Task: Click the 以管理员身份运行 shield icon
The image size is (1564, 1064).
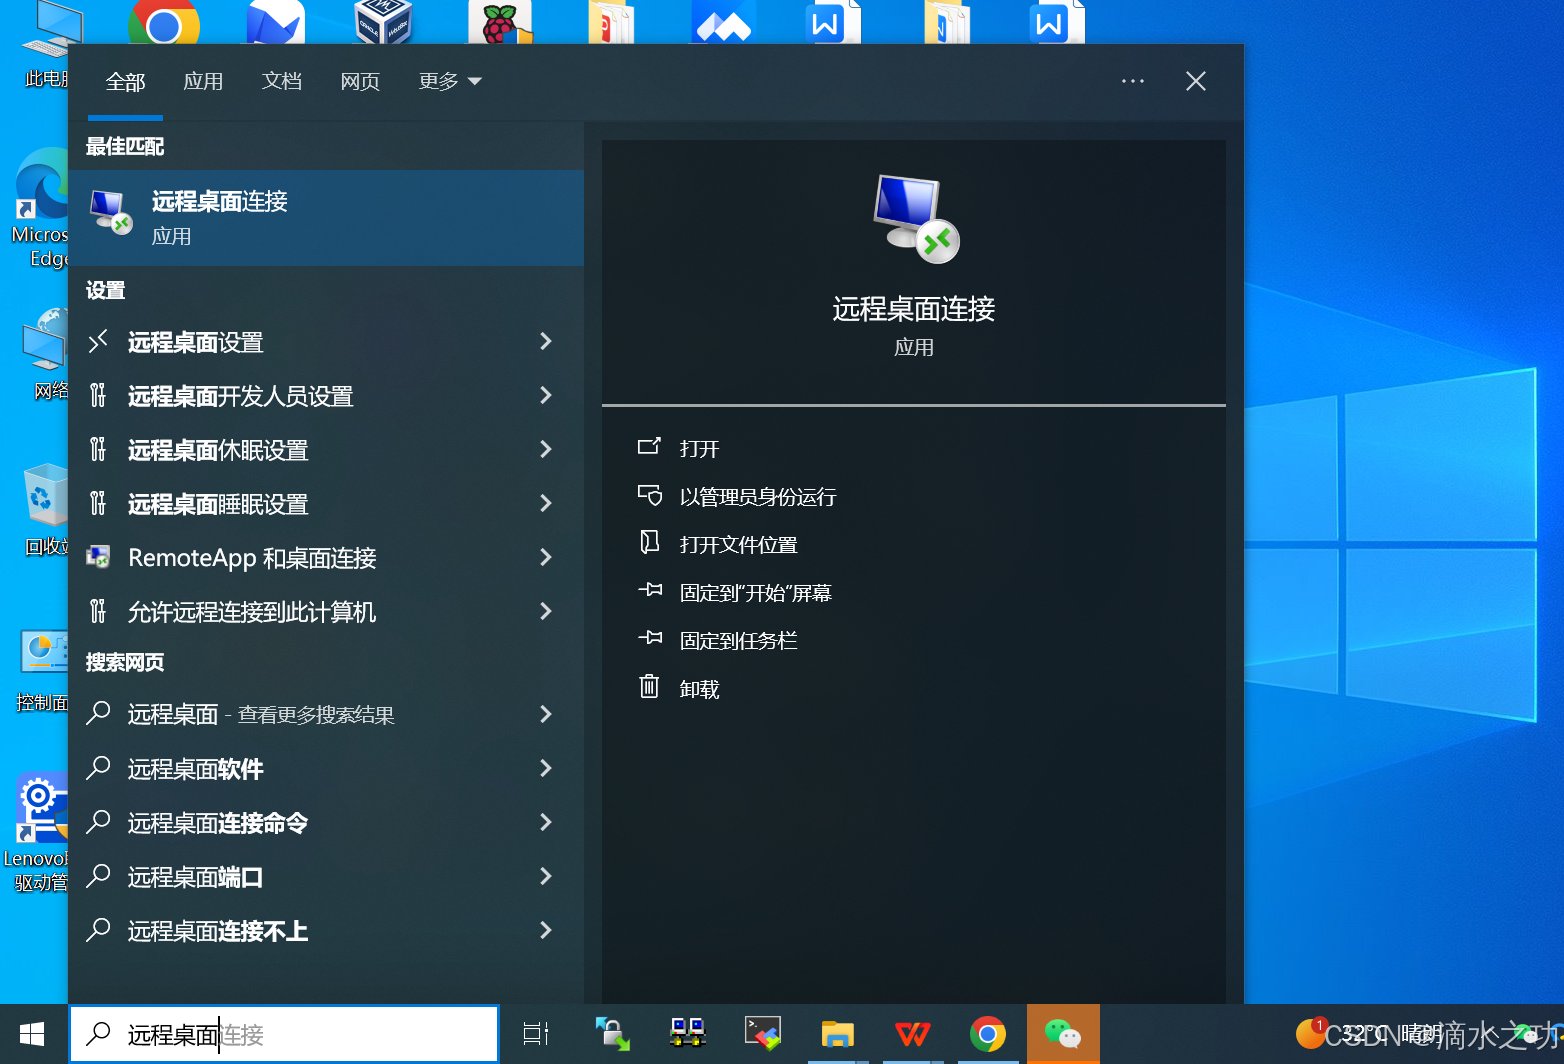Action: pyautogui.click(x=650, y=495)
